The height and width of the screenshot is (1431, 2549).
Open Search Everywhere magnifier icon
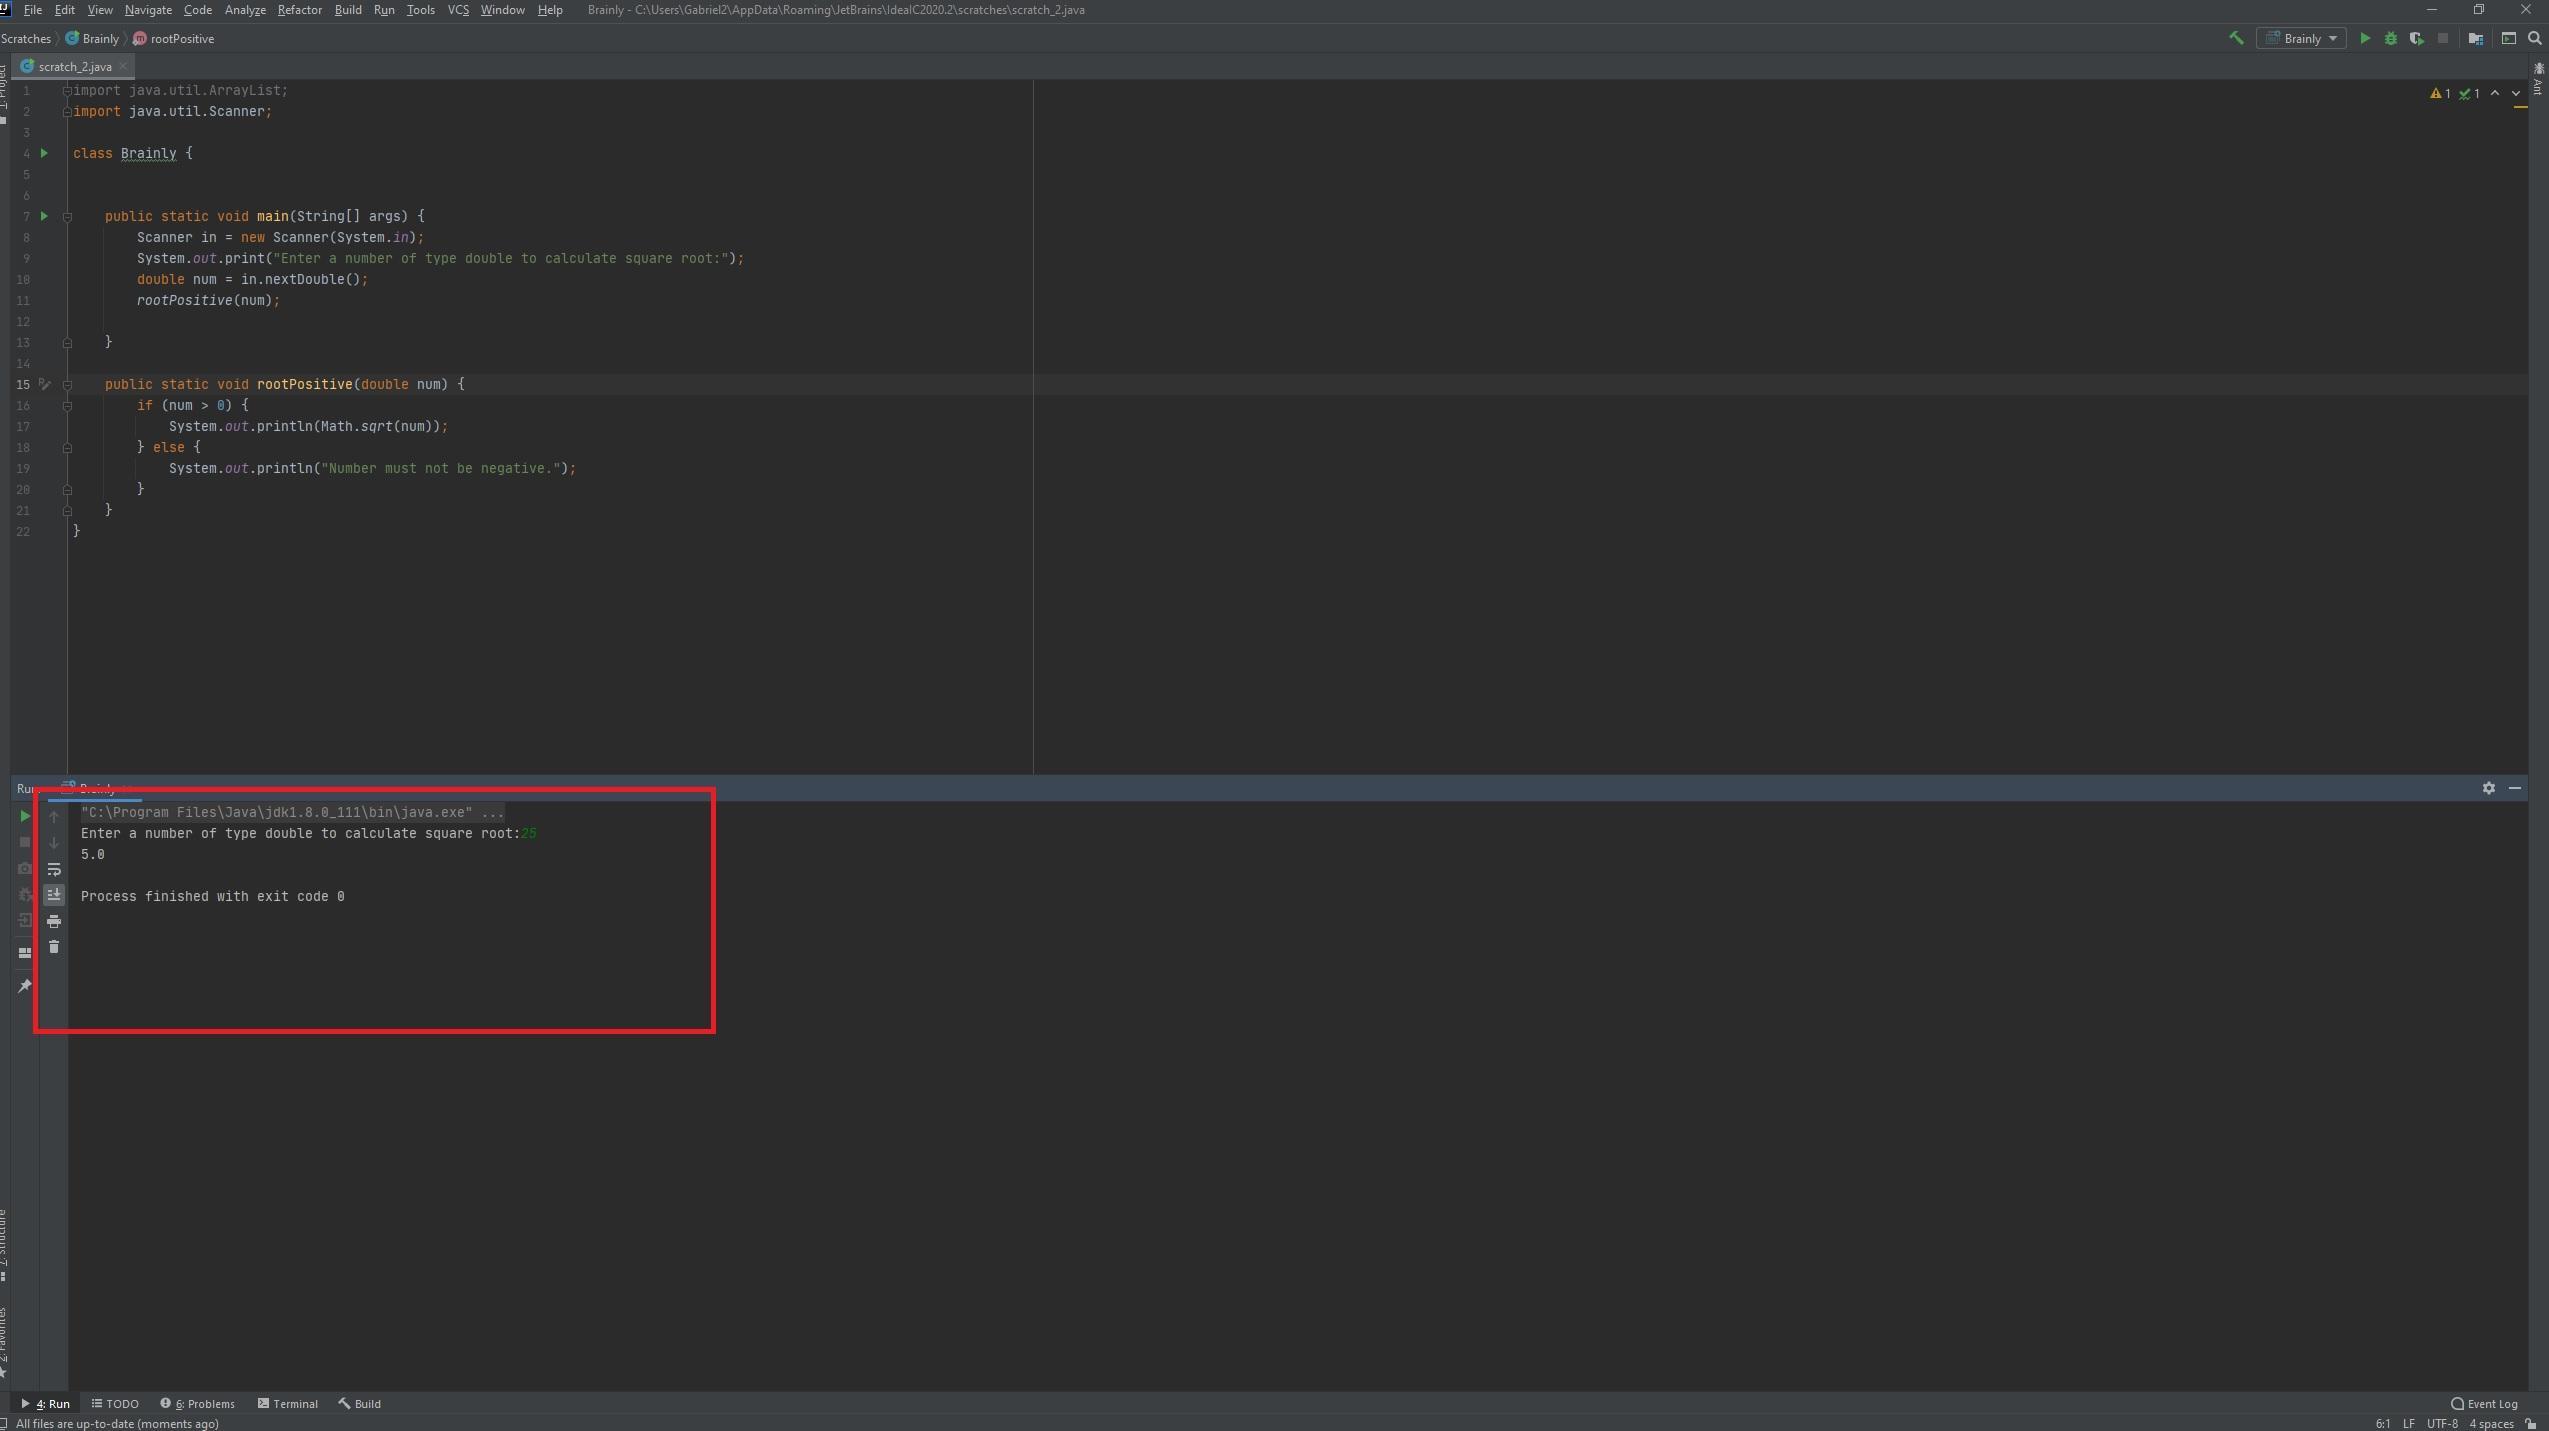[2535, 38]
